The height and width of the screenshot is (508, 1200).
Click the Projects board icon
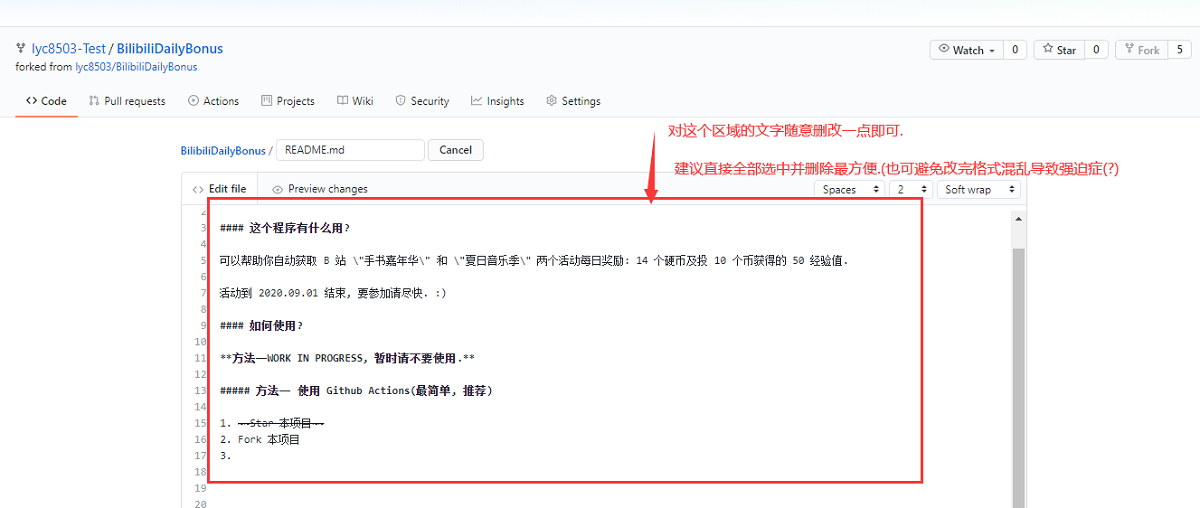click(267, 101)
